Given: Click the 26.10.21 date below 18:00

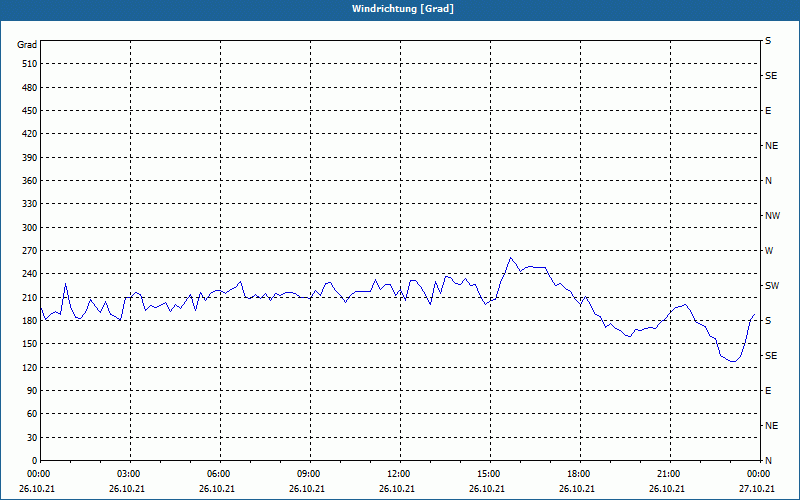Looking at the screenshot, I should click(577, 489).
